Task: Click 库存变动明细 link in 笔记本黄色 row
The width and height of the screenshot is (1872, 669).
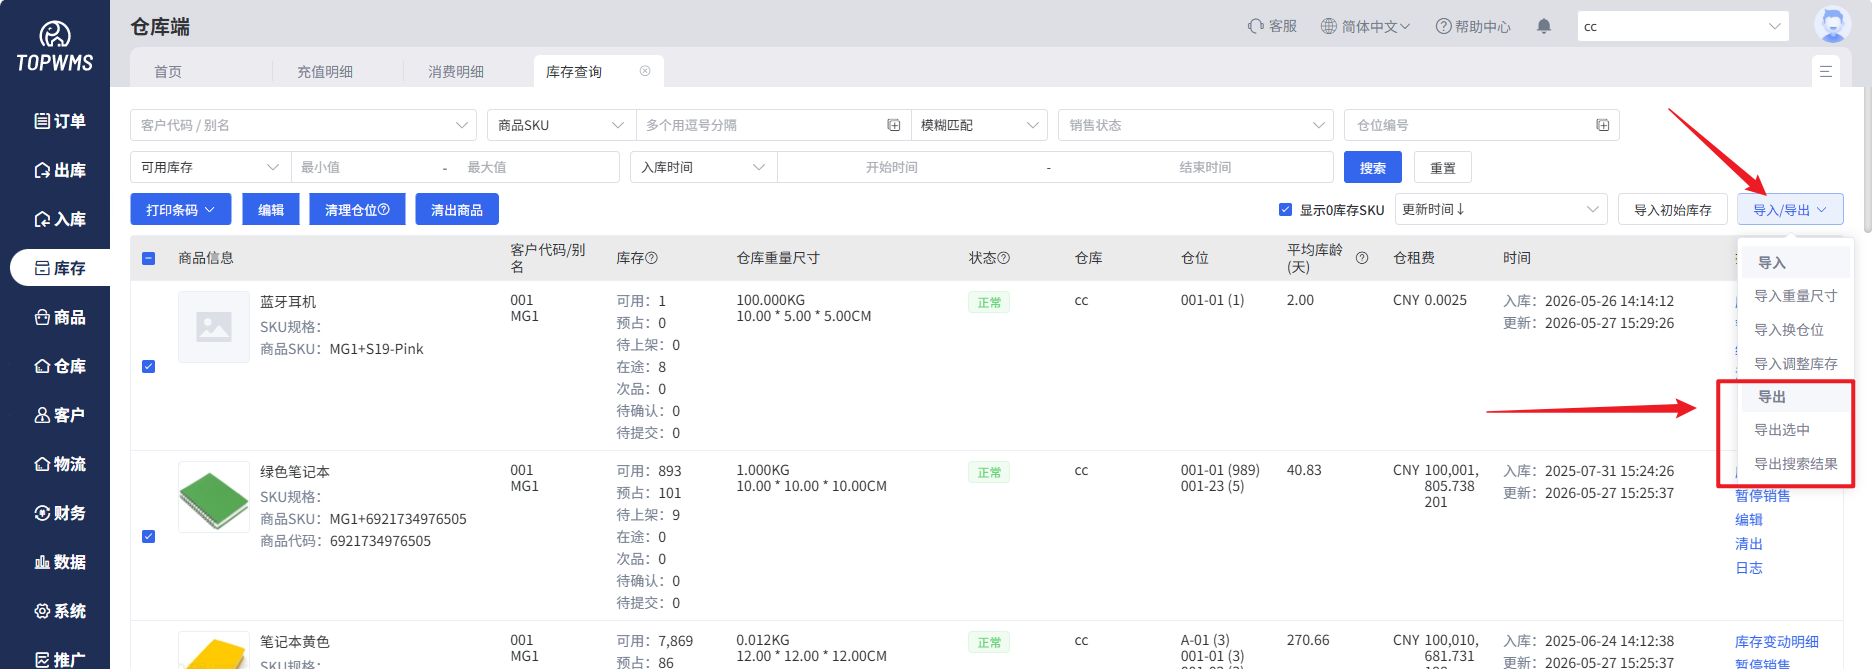Action: (x=1777, y=642)
